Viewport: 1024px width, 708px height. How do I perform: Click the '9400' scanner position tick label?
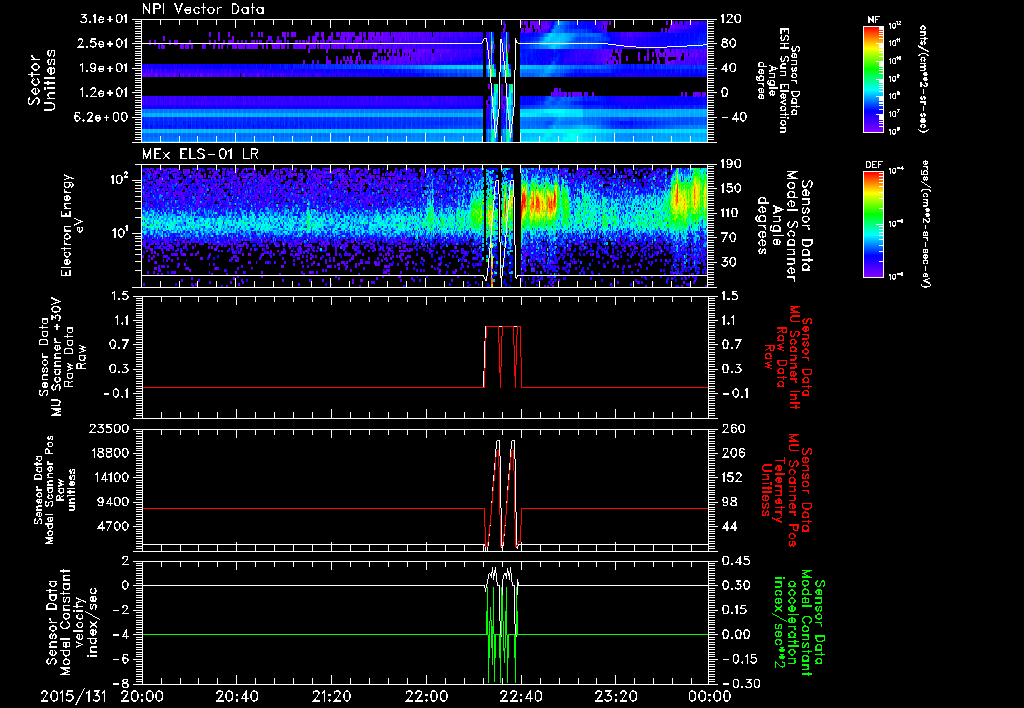pos(114,502)
